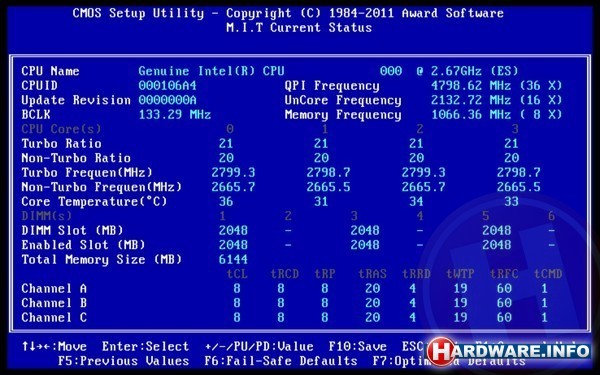The height and width of the screenshot is (375, 600).
Task: Select the QPI Frequency label
Action: [x=332, y=86]
